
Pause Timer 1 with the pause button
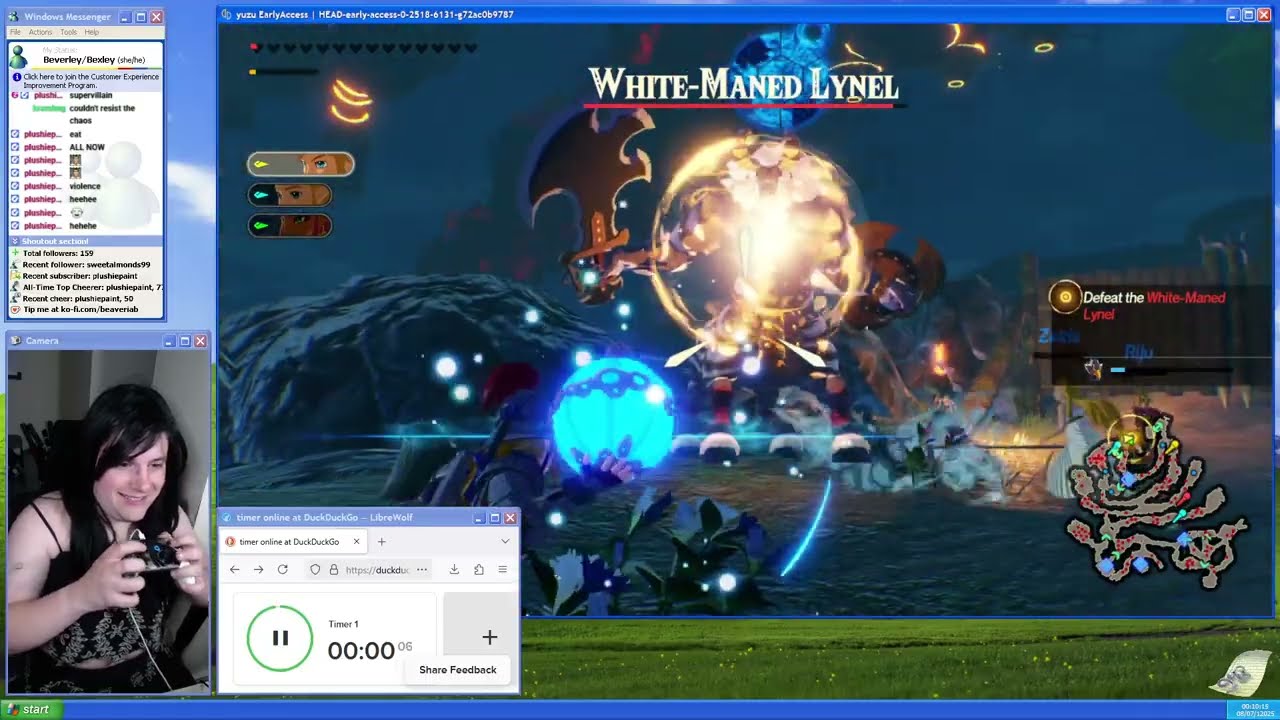280,638
